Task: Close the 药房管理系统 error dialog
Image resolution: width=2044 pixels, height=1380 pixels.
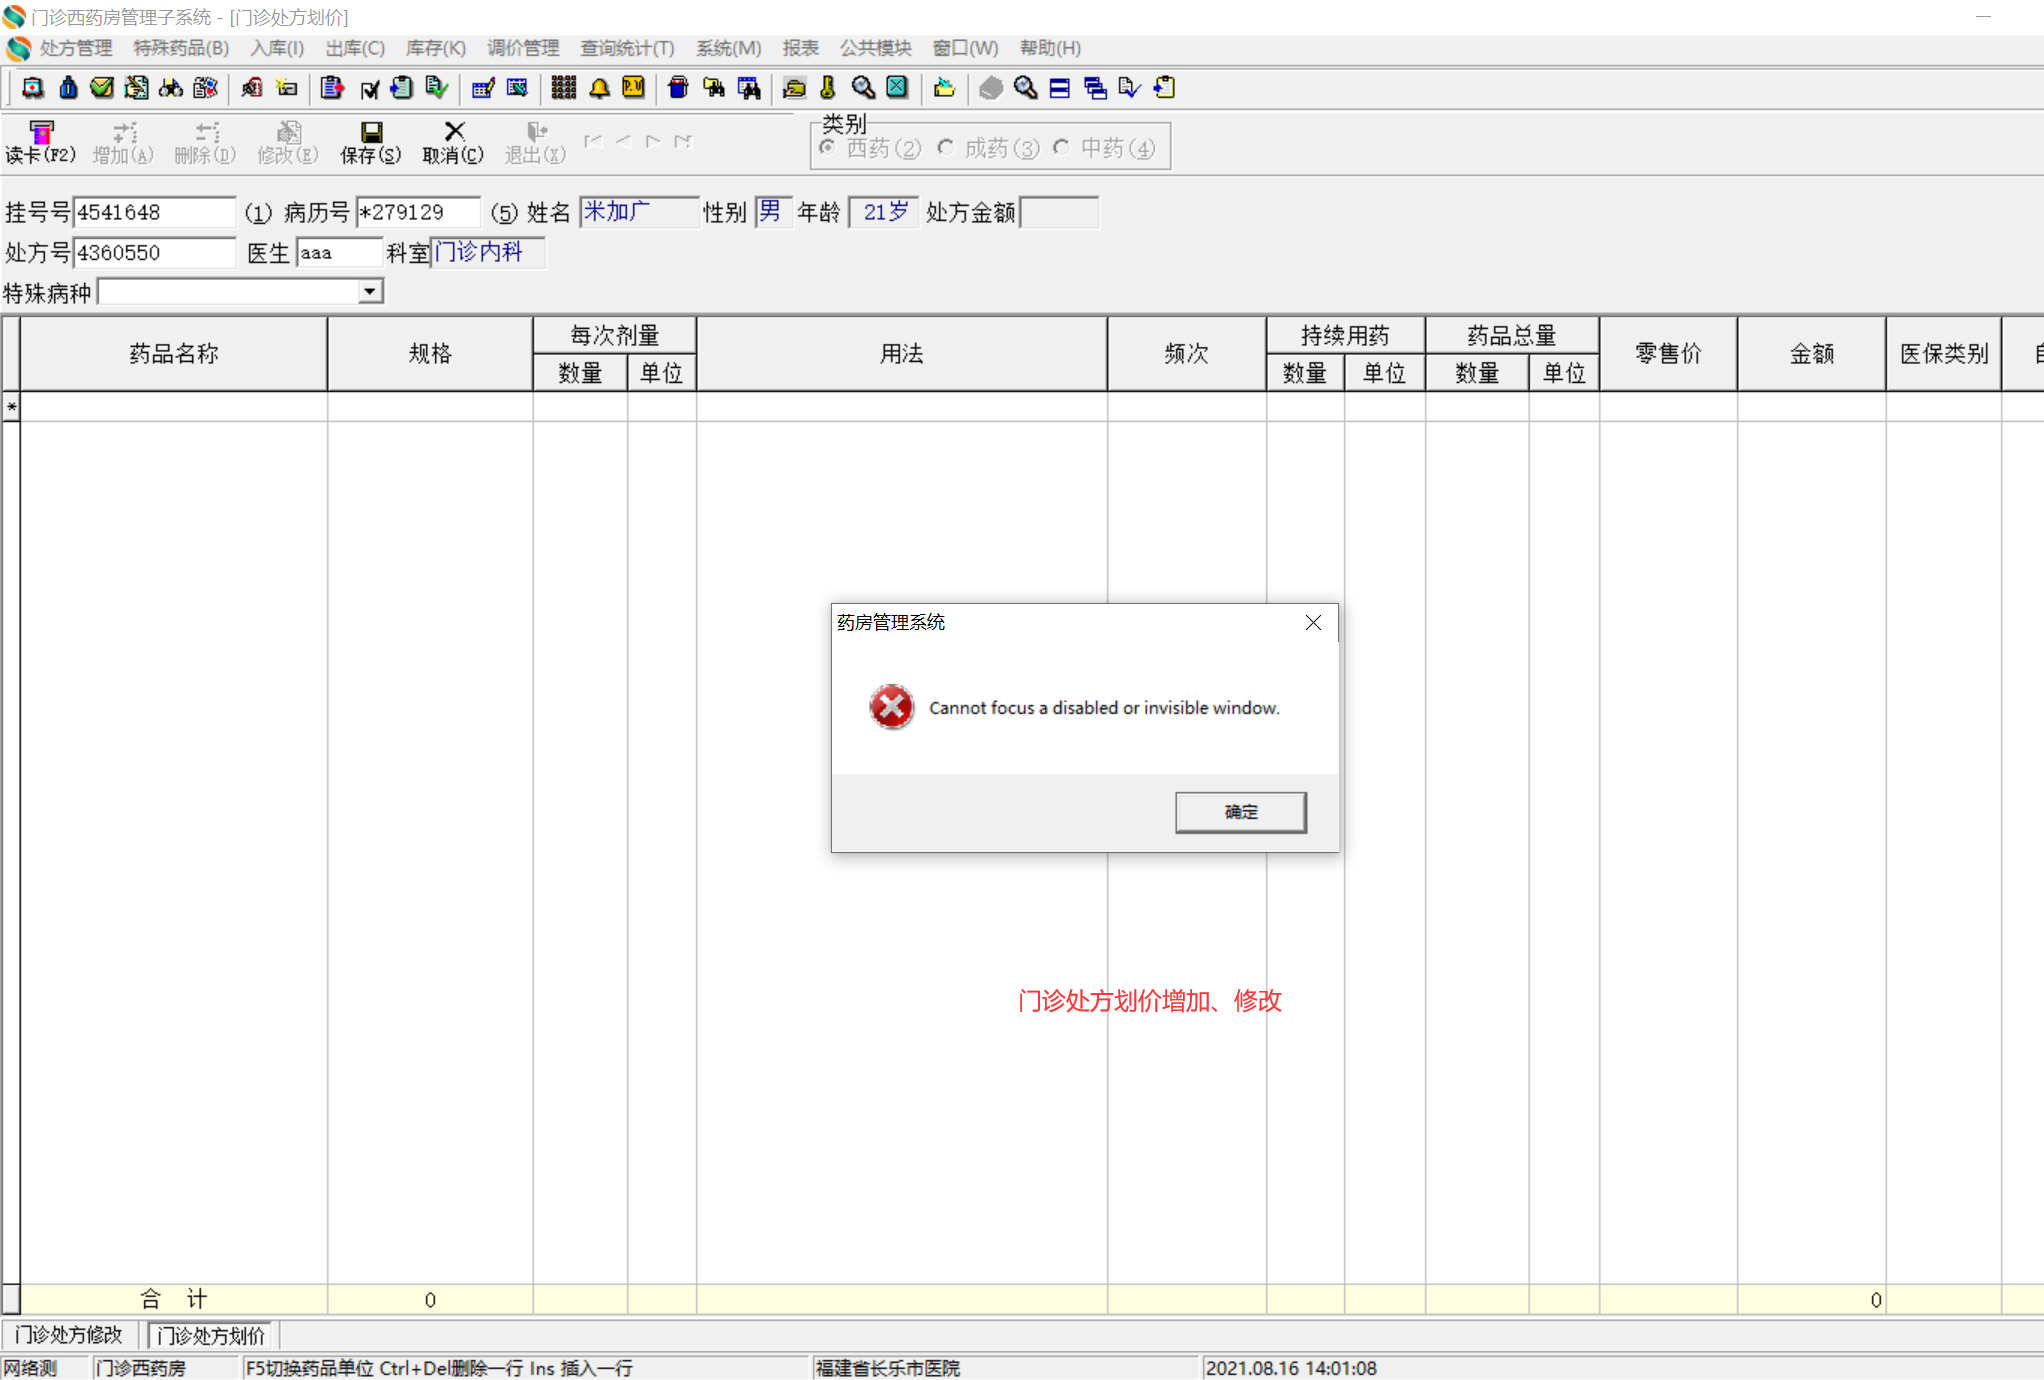Action: [x=1313, y=623]
